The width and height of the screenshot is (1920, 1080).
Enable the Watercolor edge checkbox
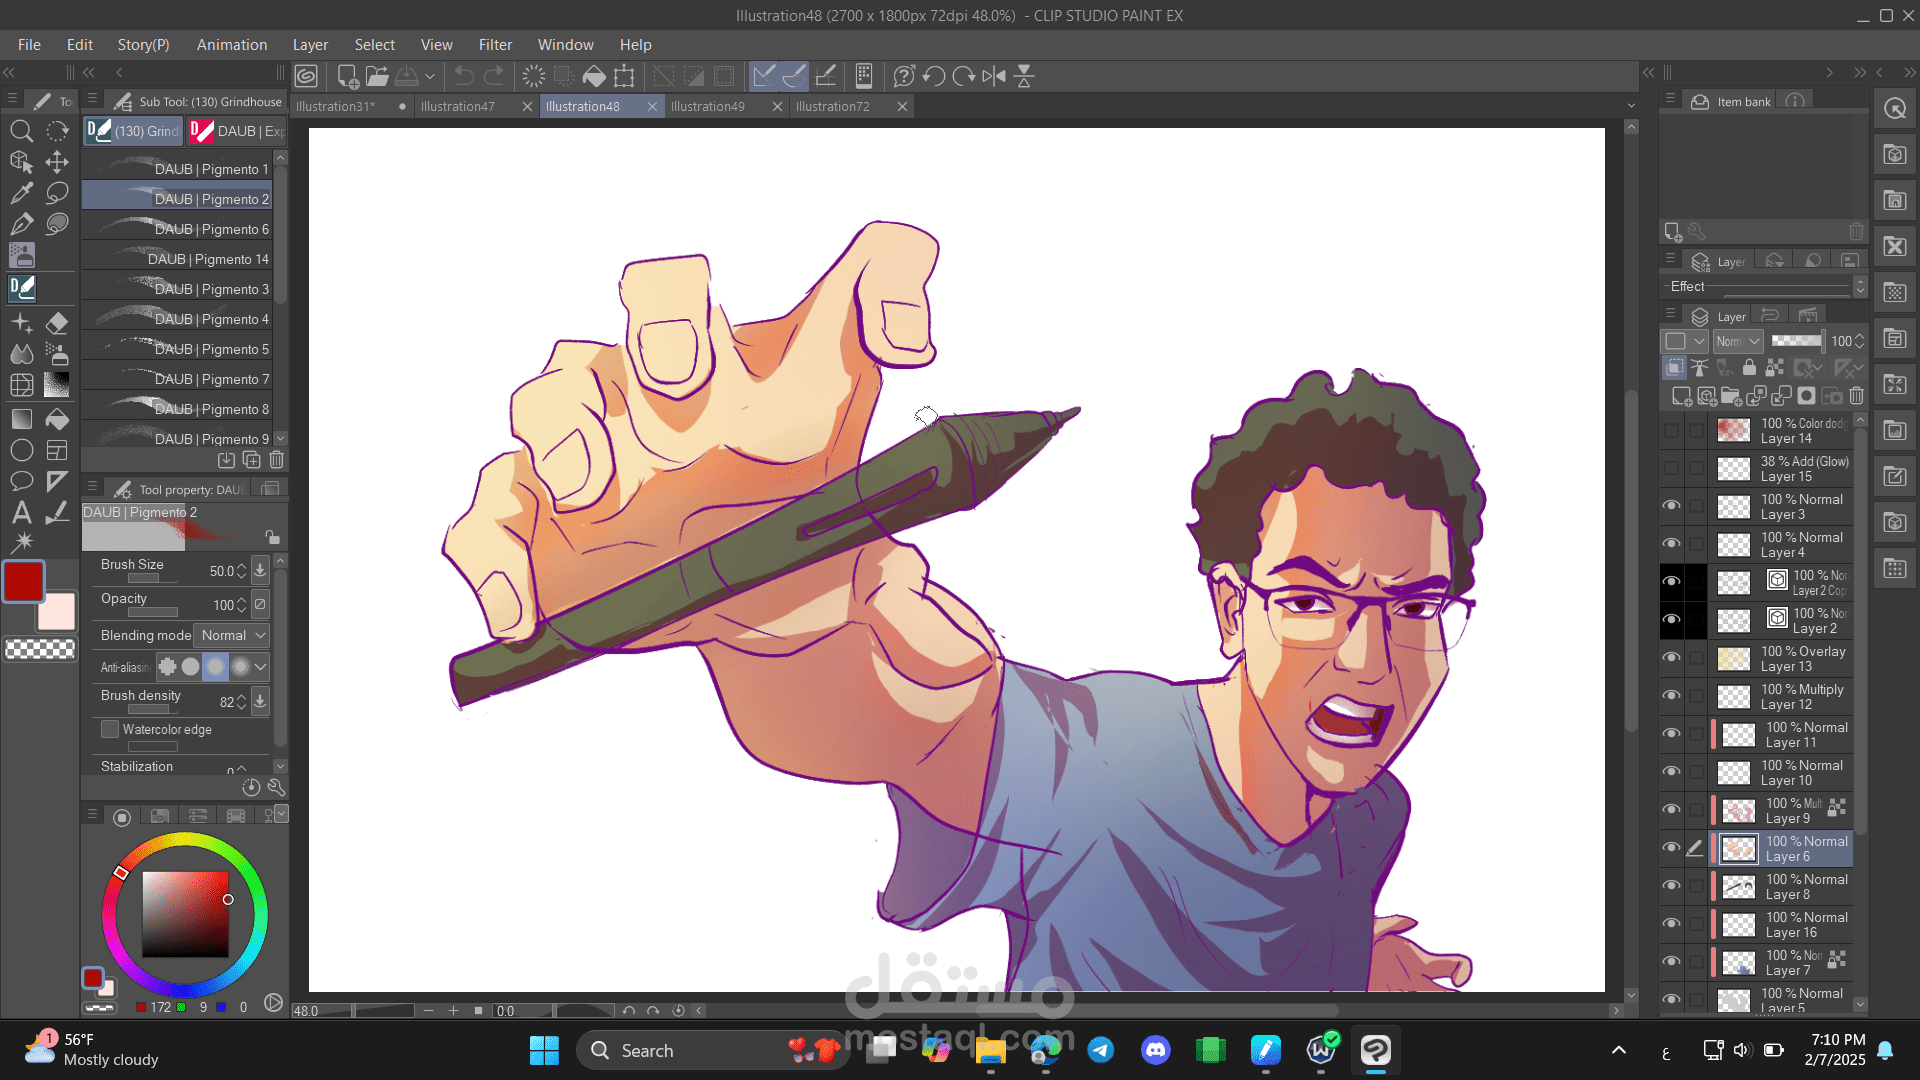coord(110,729)
